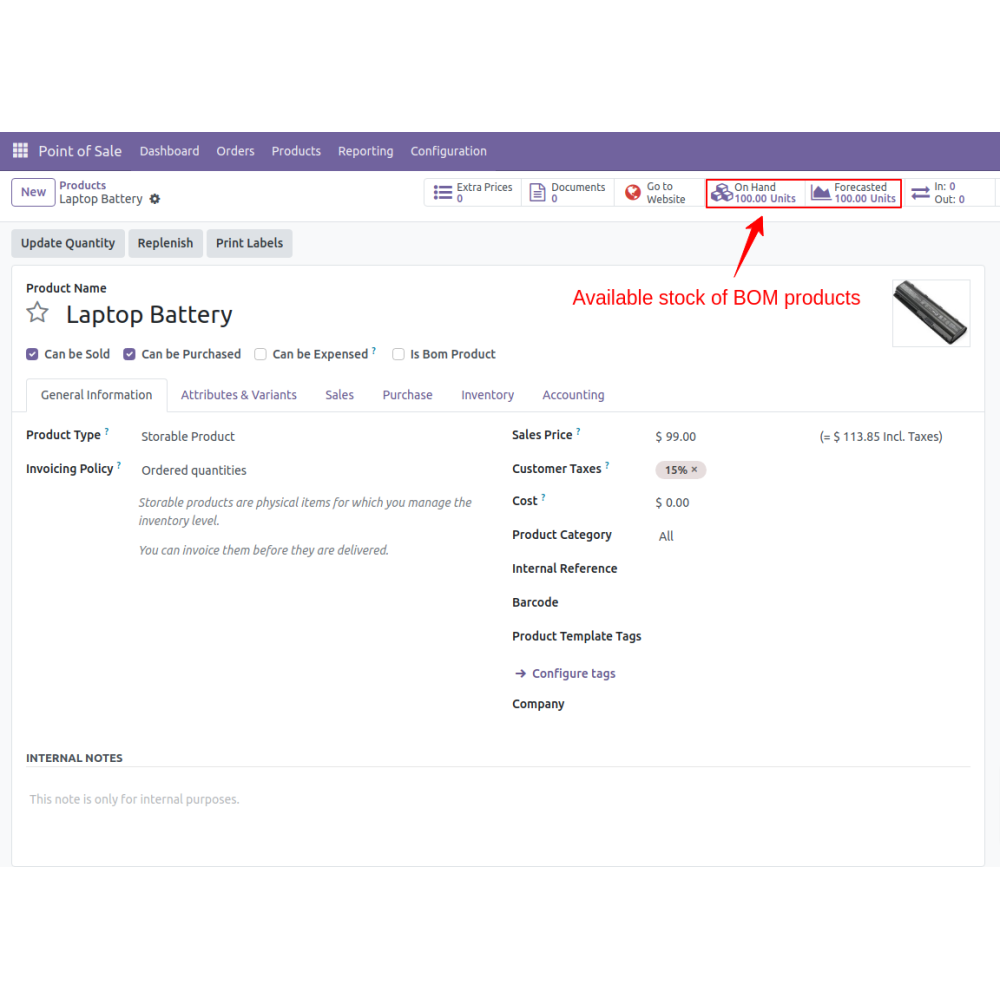Click the Invoicing Policy help question mark
Image resolution: width=1000 pixels, height=1000 pixels.
click(x=119, y=466)
